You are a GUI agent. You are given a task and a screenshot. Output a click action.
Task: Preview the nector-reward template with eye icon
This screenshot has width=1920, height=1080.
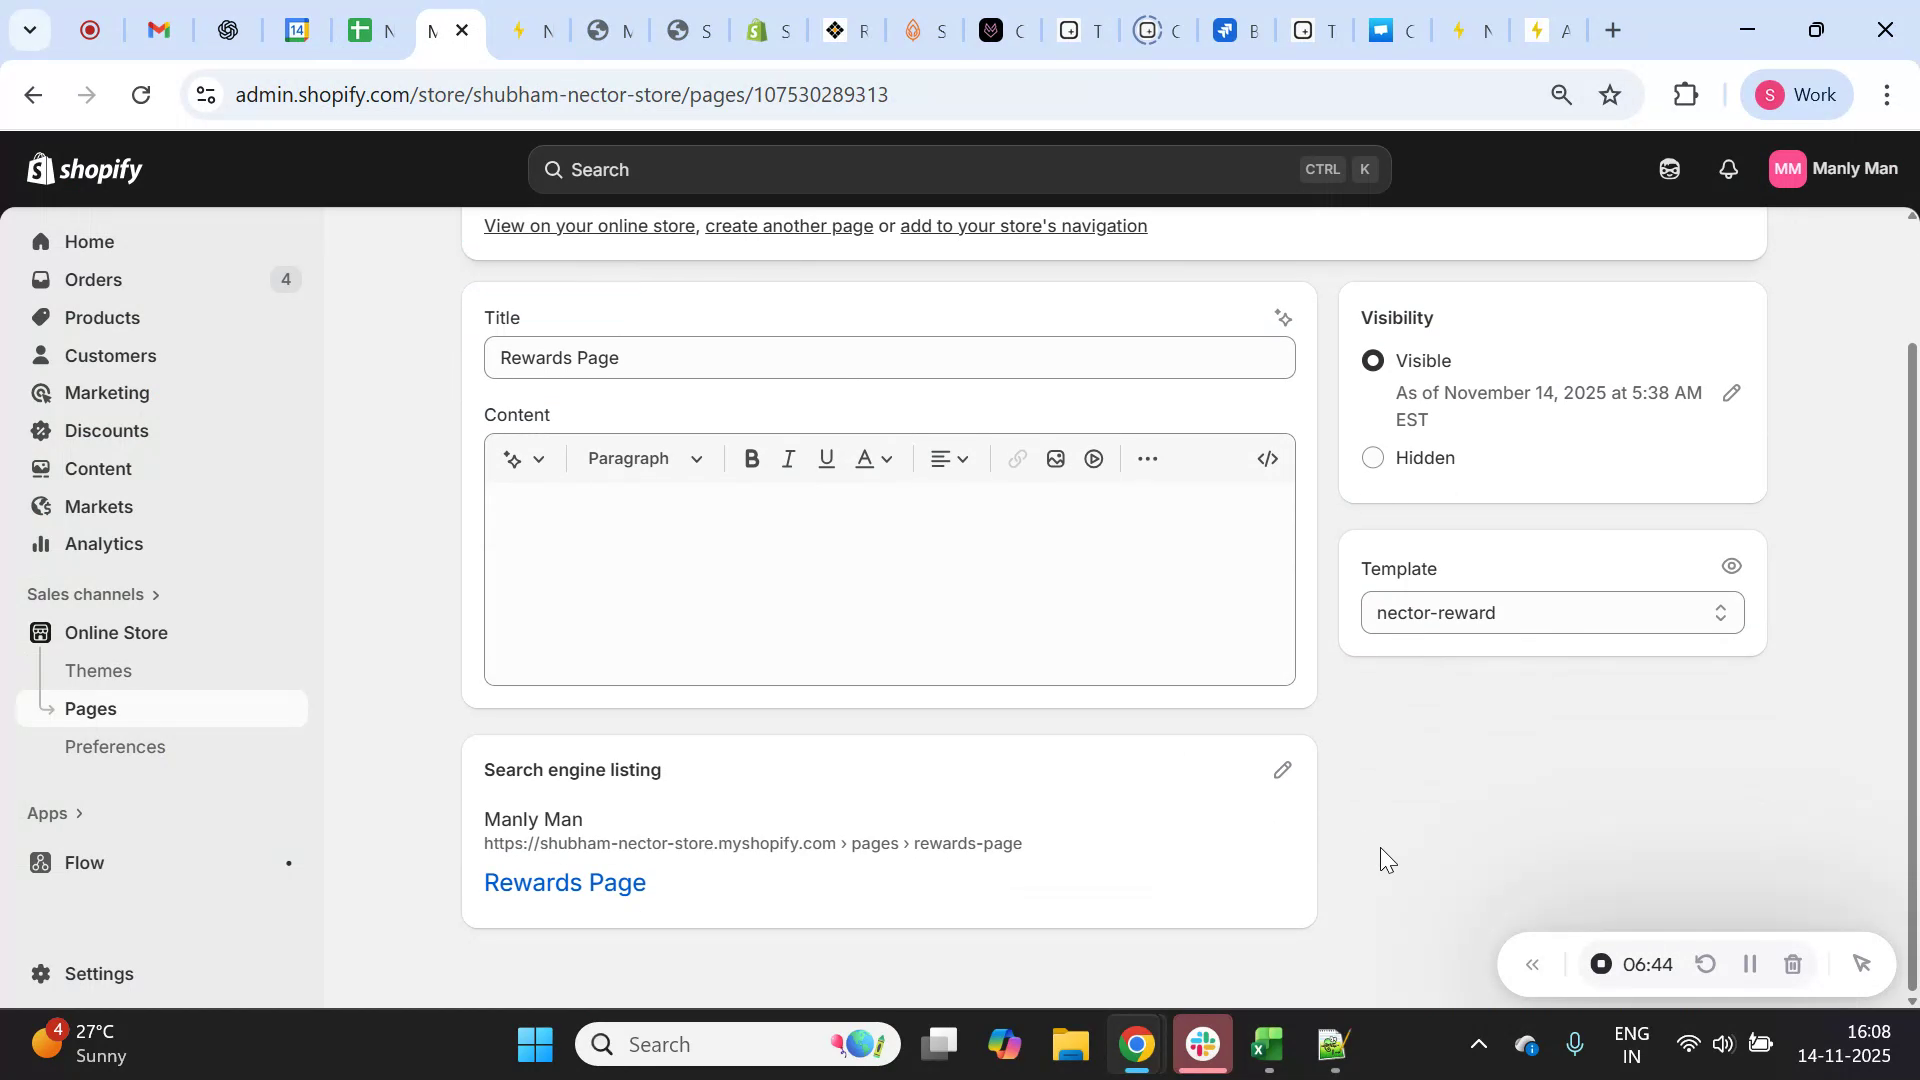pyautogui.click(x=1731, y=565)
